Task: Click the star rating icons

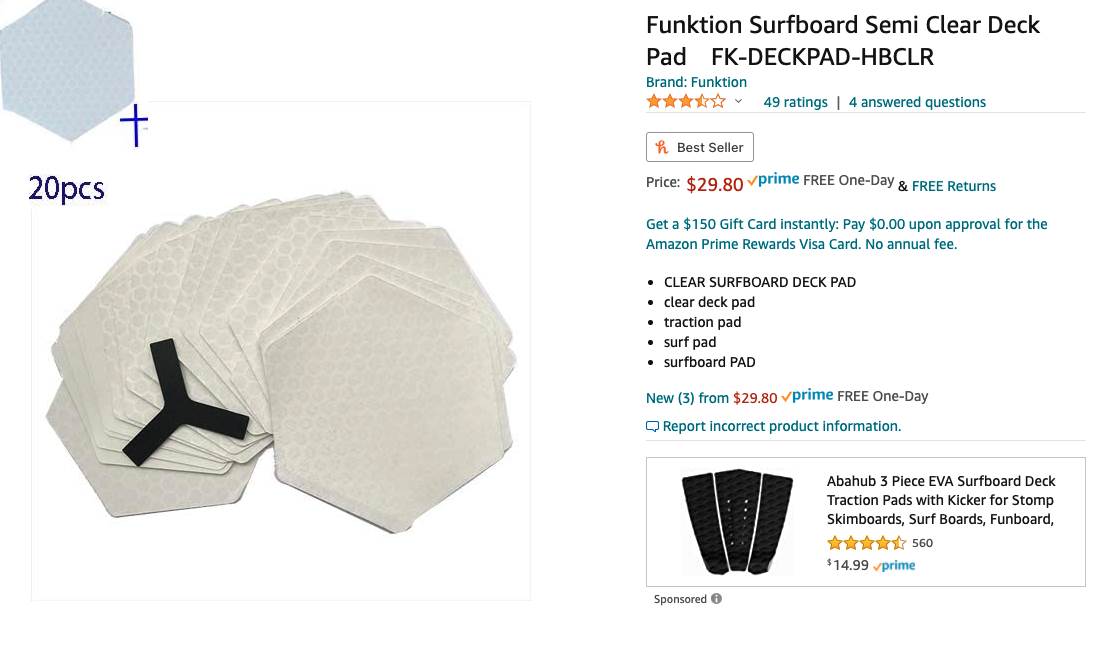Action: [686, 101]
